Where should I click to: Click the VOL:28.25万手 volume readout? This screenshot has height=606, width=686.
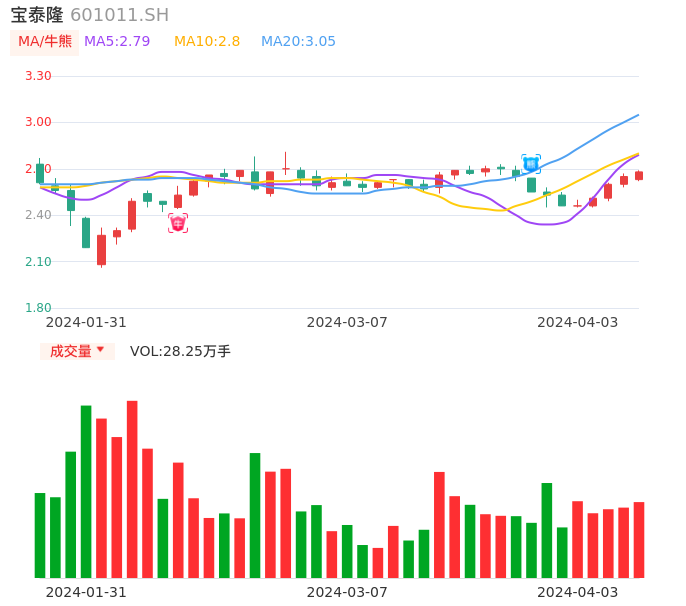pyautogui.click(x=180, y=351)
